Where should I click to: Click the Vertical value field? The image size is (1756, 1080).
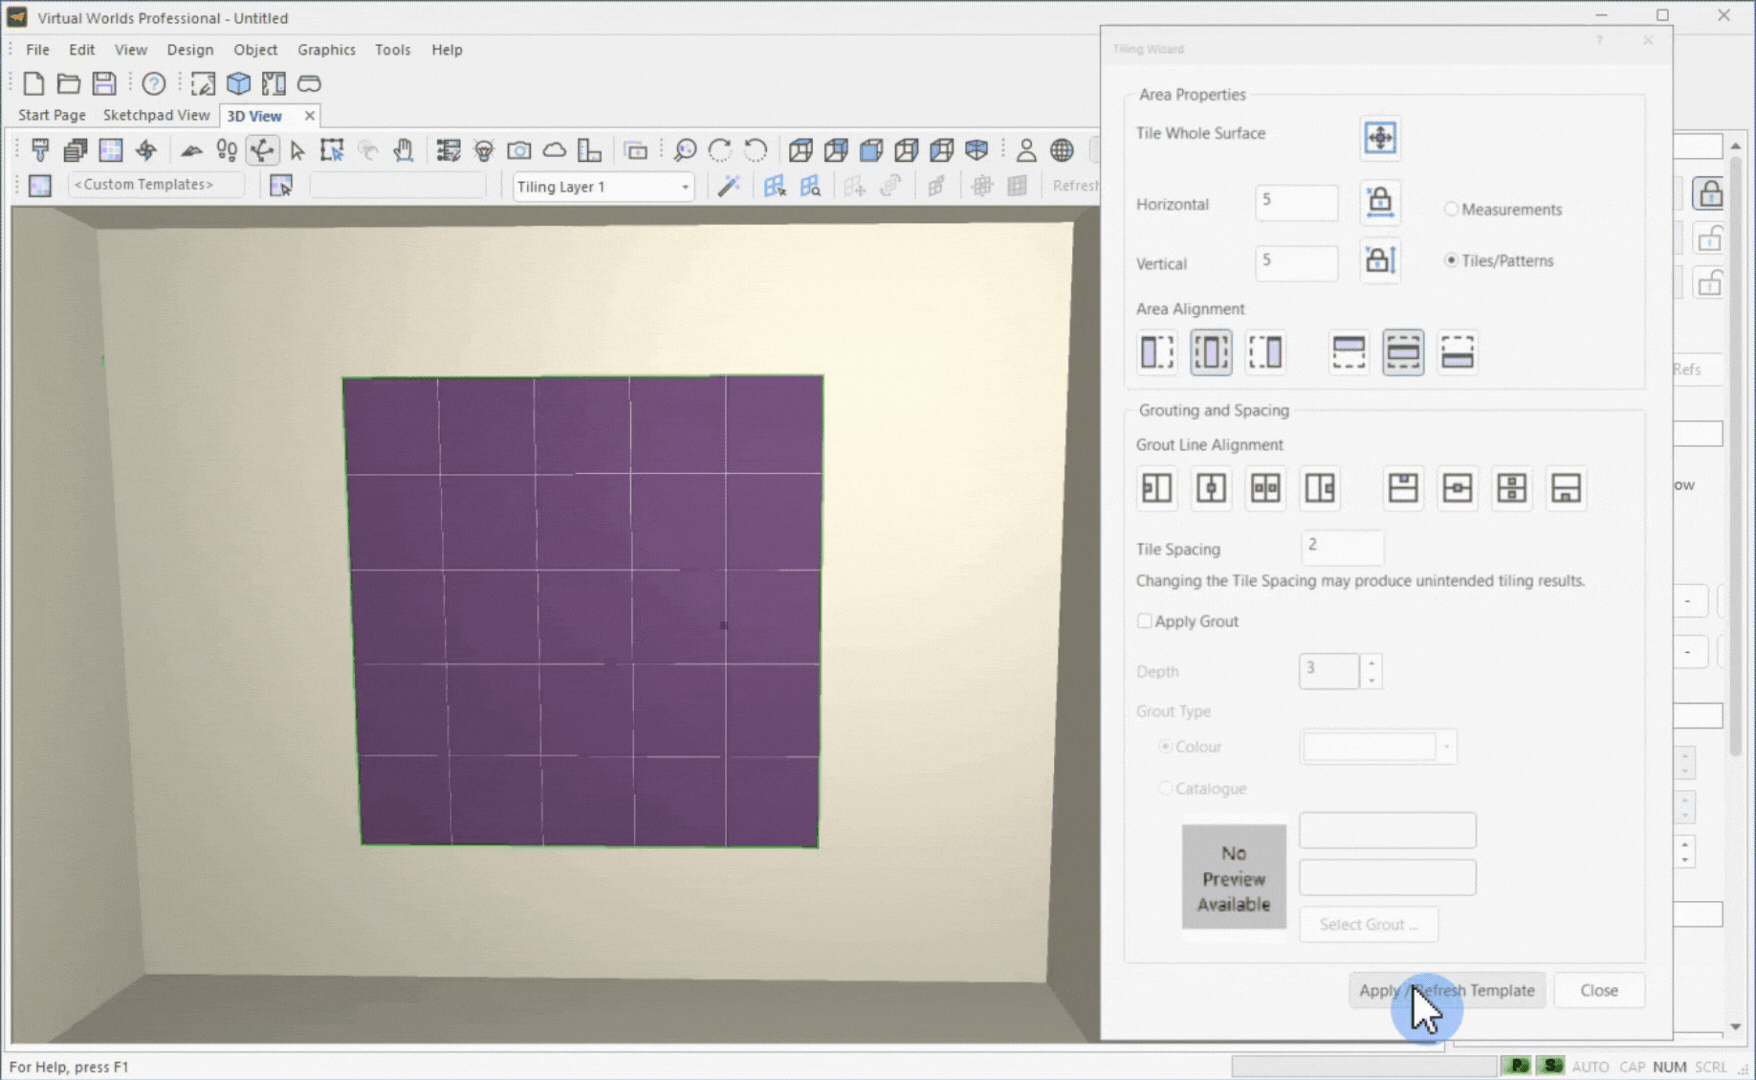point(1296,263)
